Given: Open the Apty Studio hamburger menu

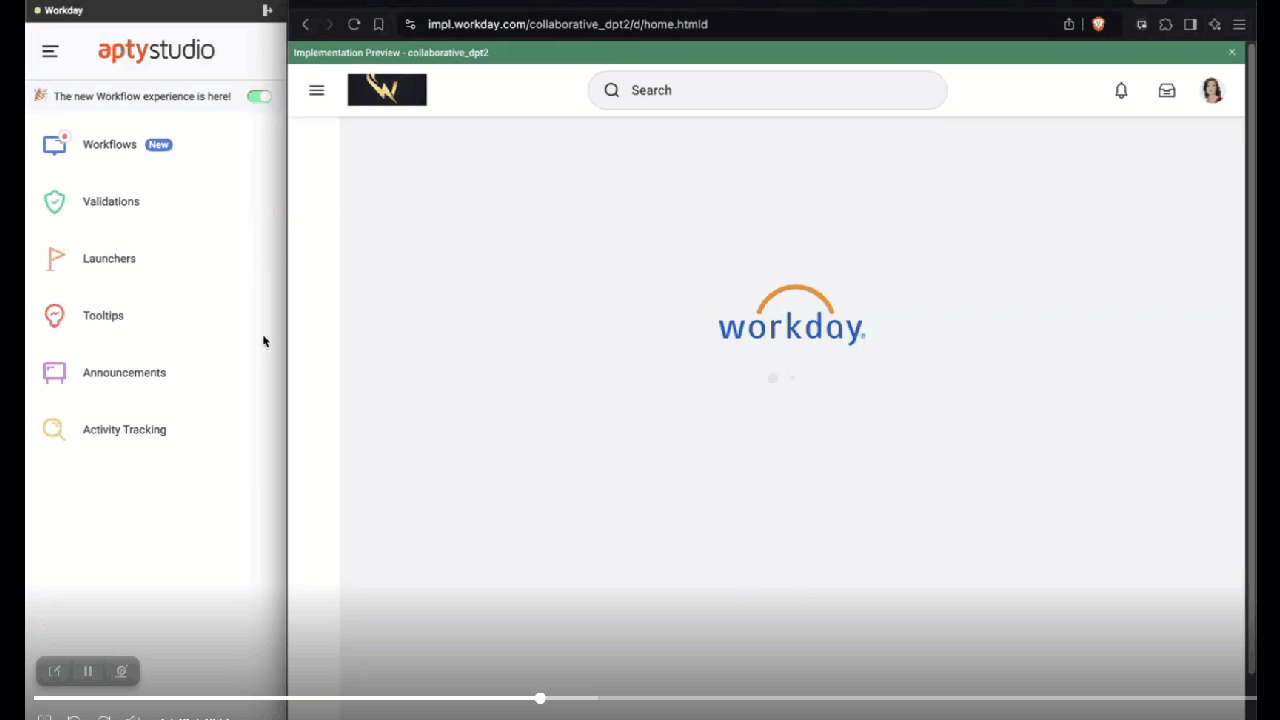Looking at the screenshot, I should [x=50, y=51].
